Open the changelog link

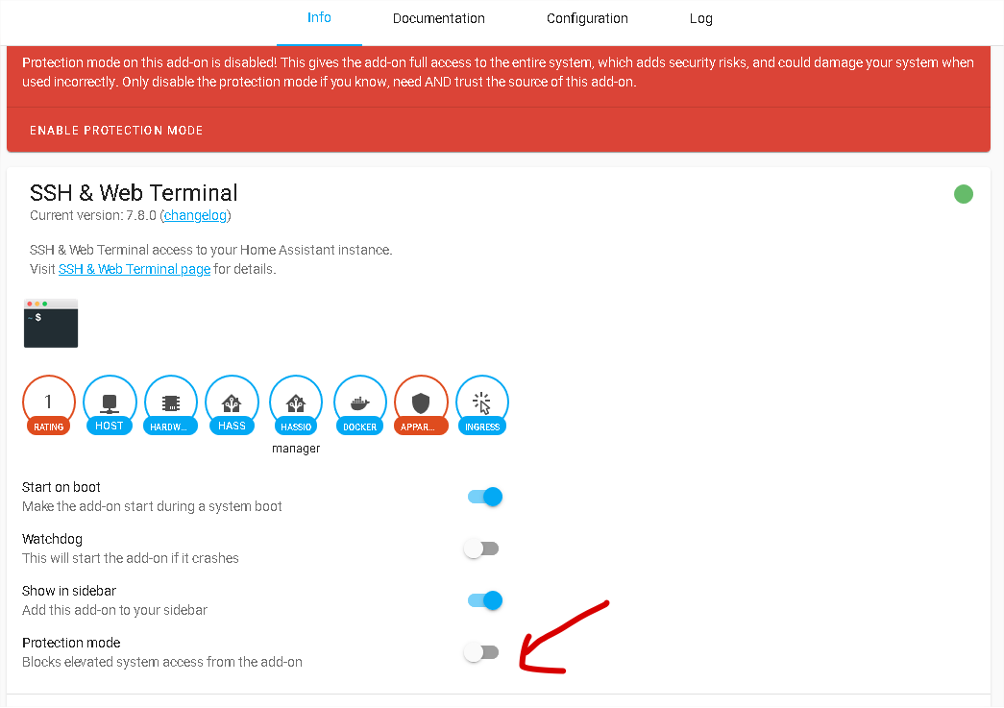pyautogui.click(x=195, y=216)
